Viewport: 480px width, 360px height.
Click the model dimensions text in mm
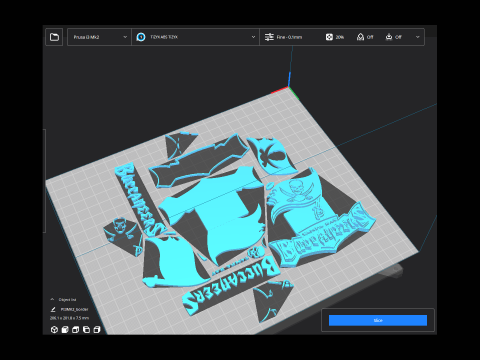point(69,318)
